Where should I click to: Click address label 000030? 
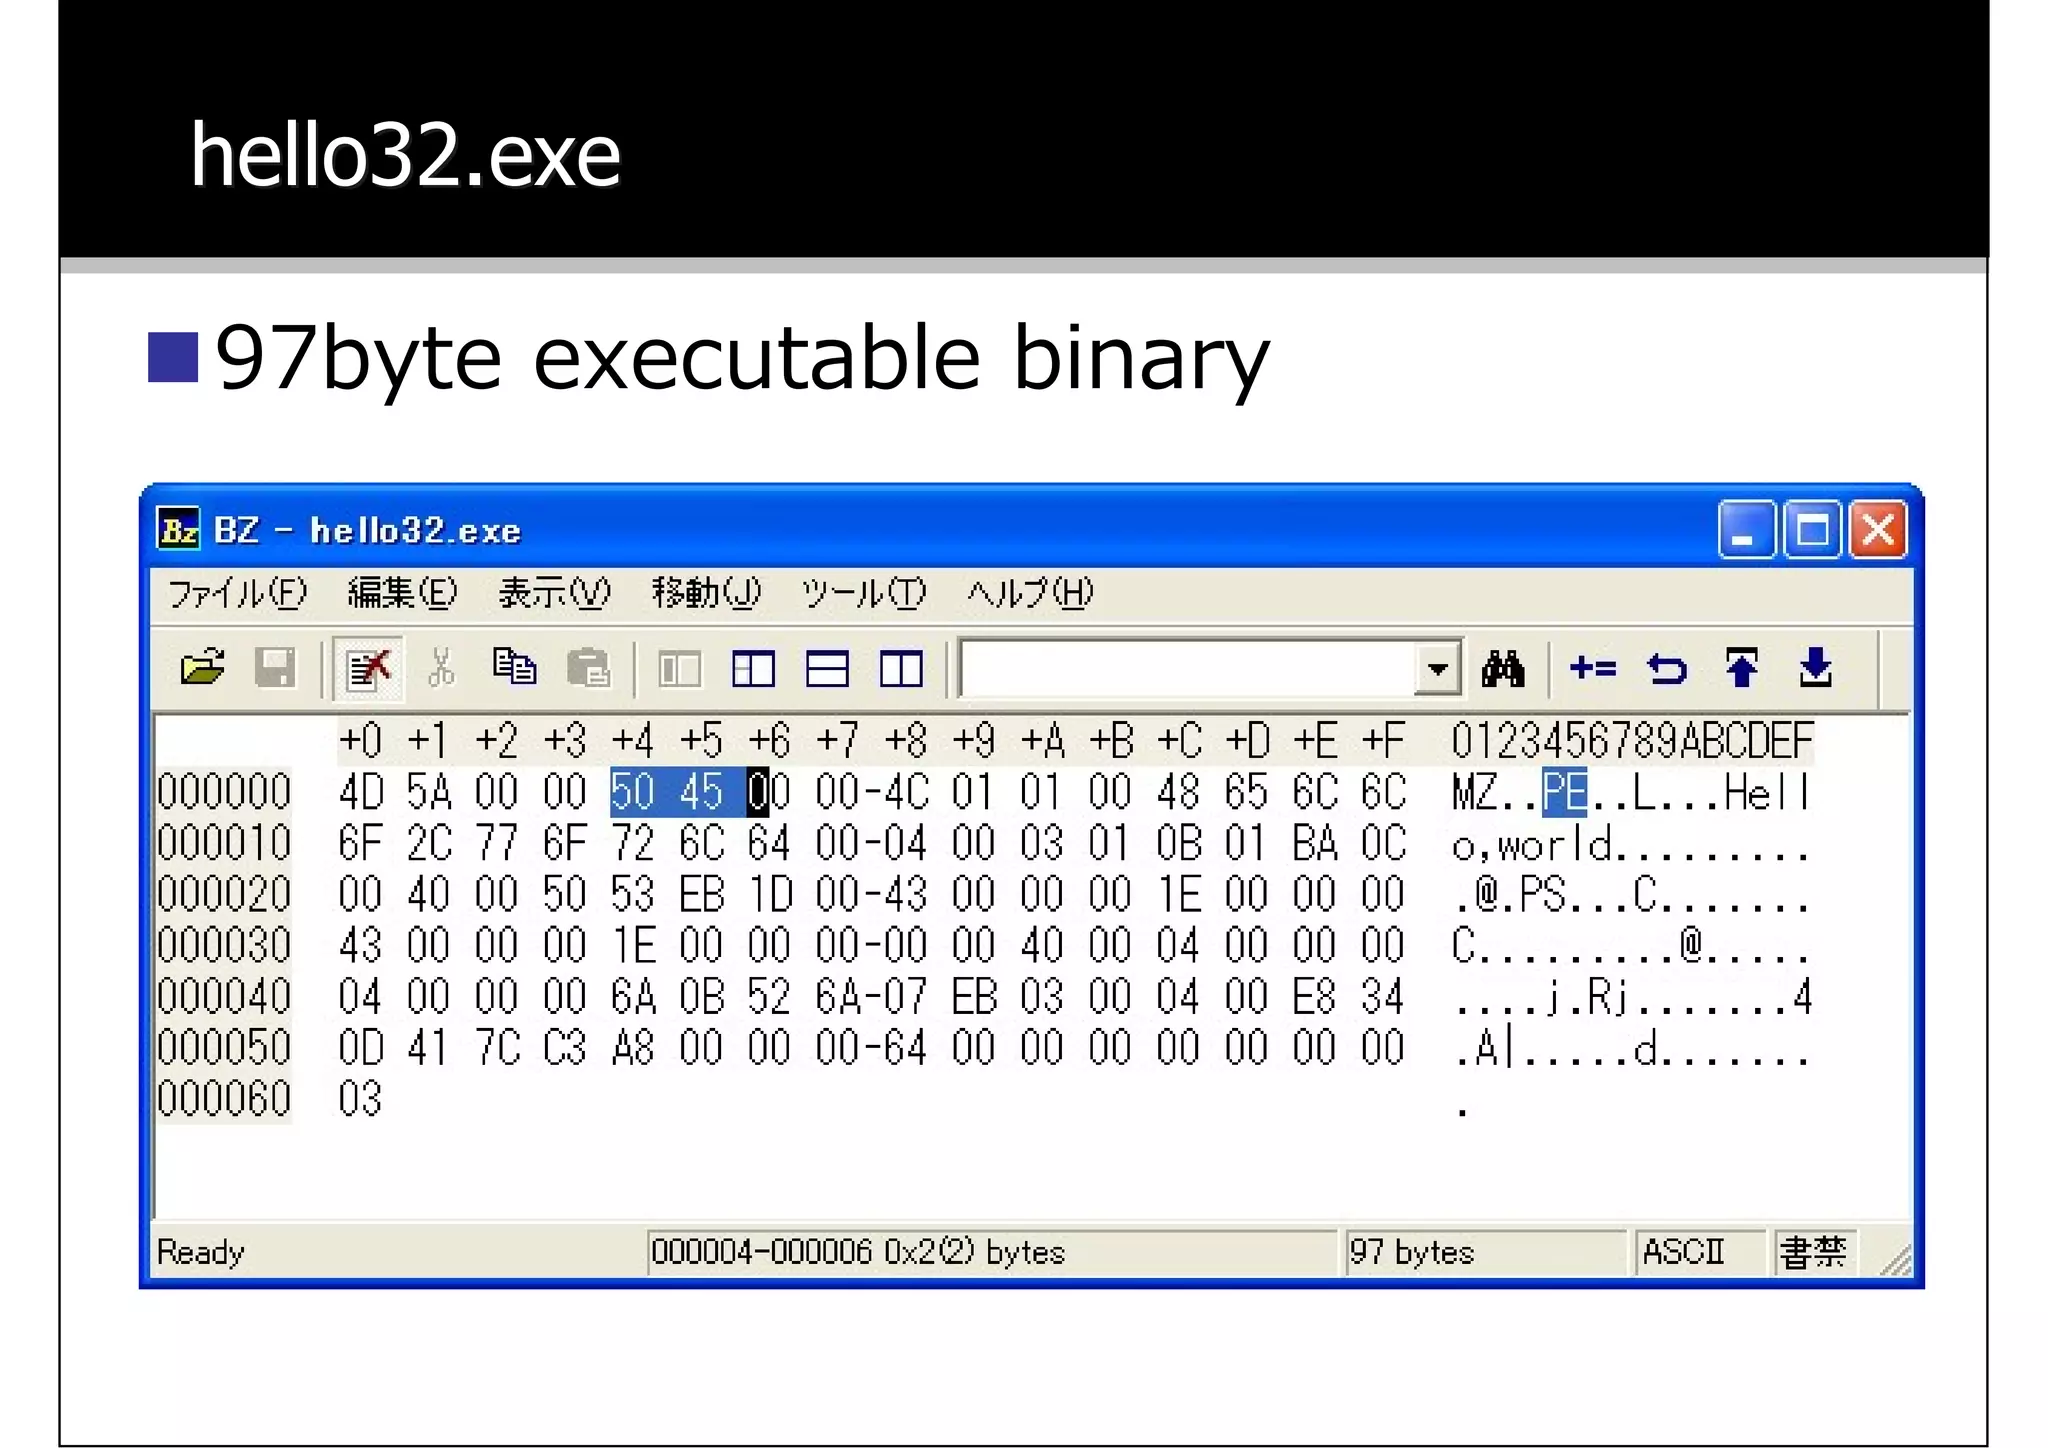224,945
